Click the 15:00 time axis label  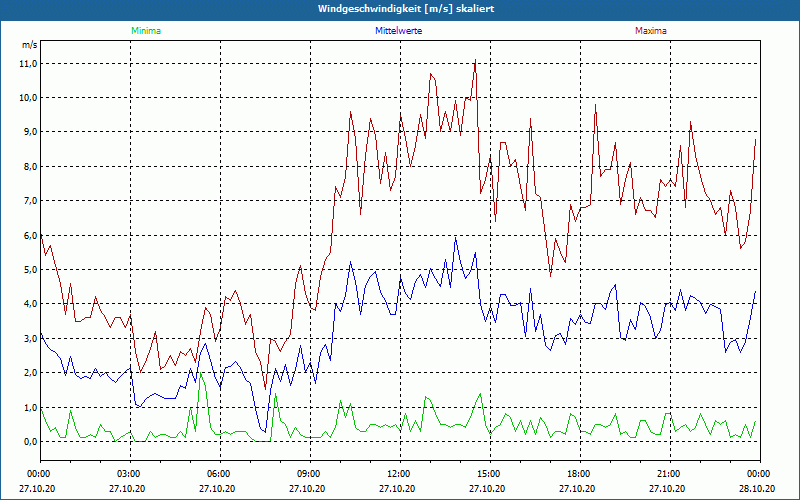490,474
